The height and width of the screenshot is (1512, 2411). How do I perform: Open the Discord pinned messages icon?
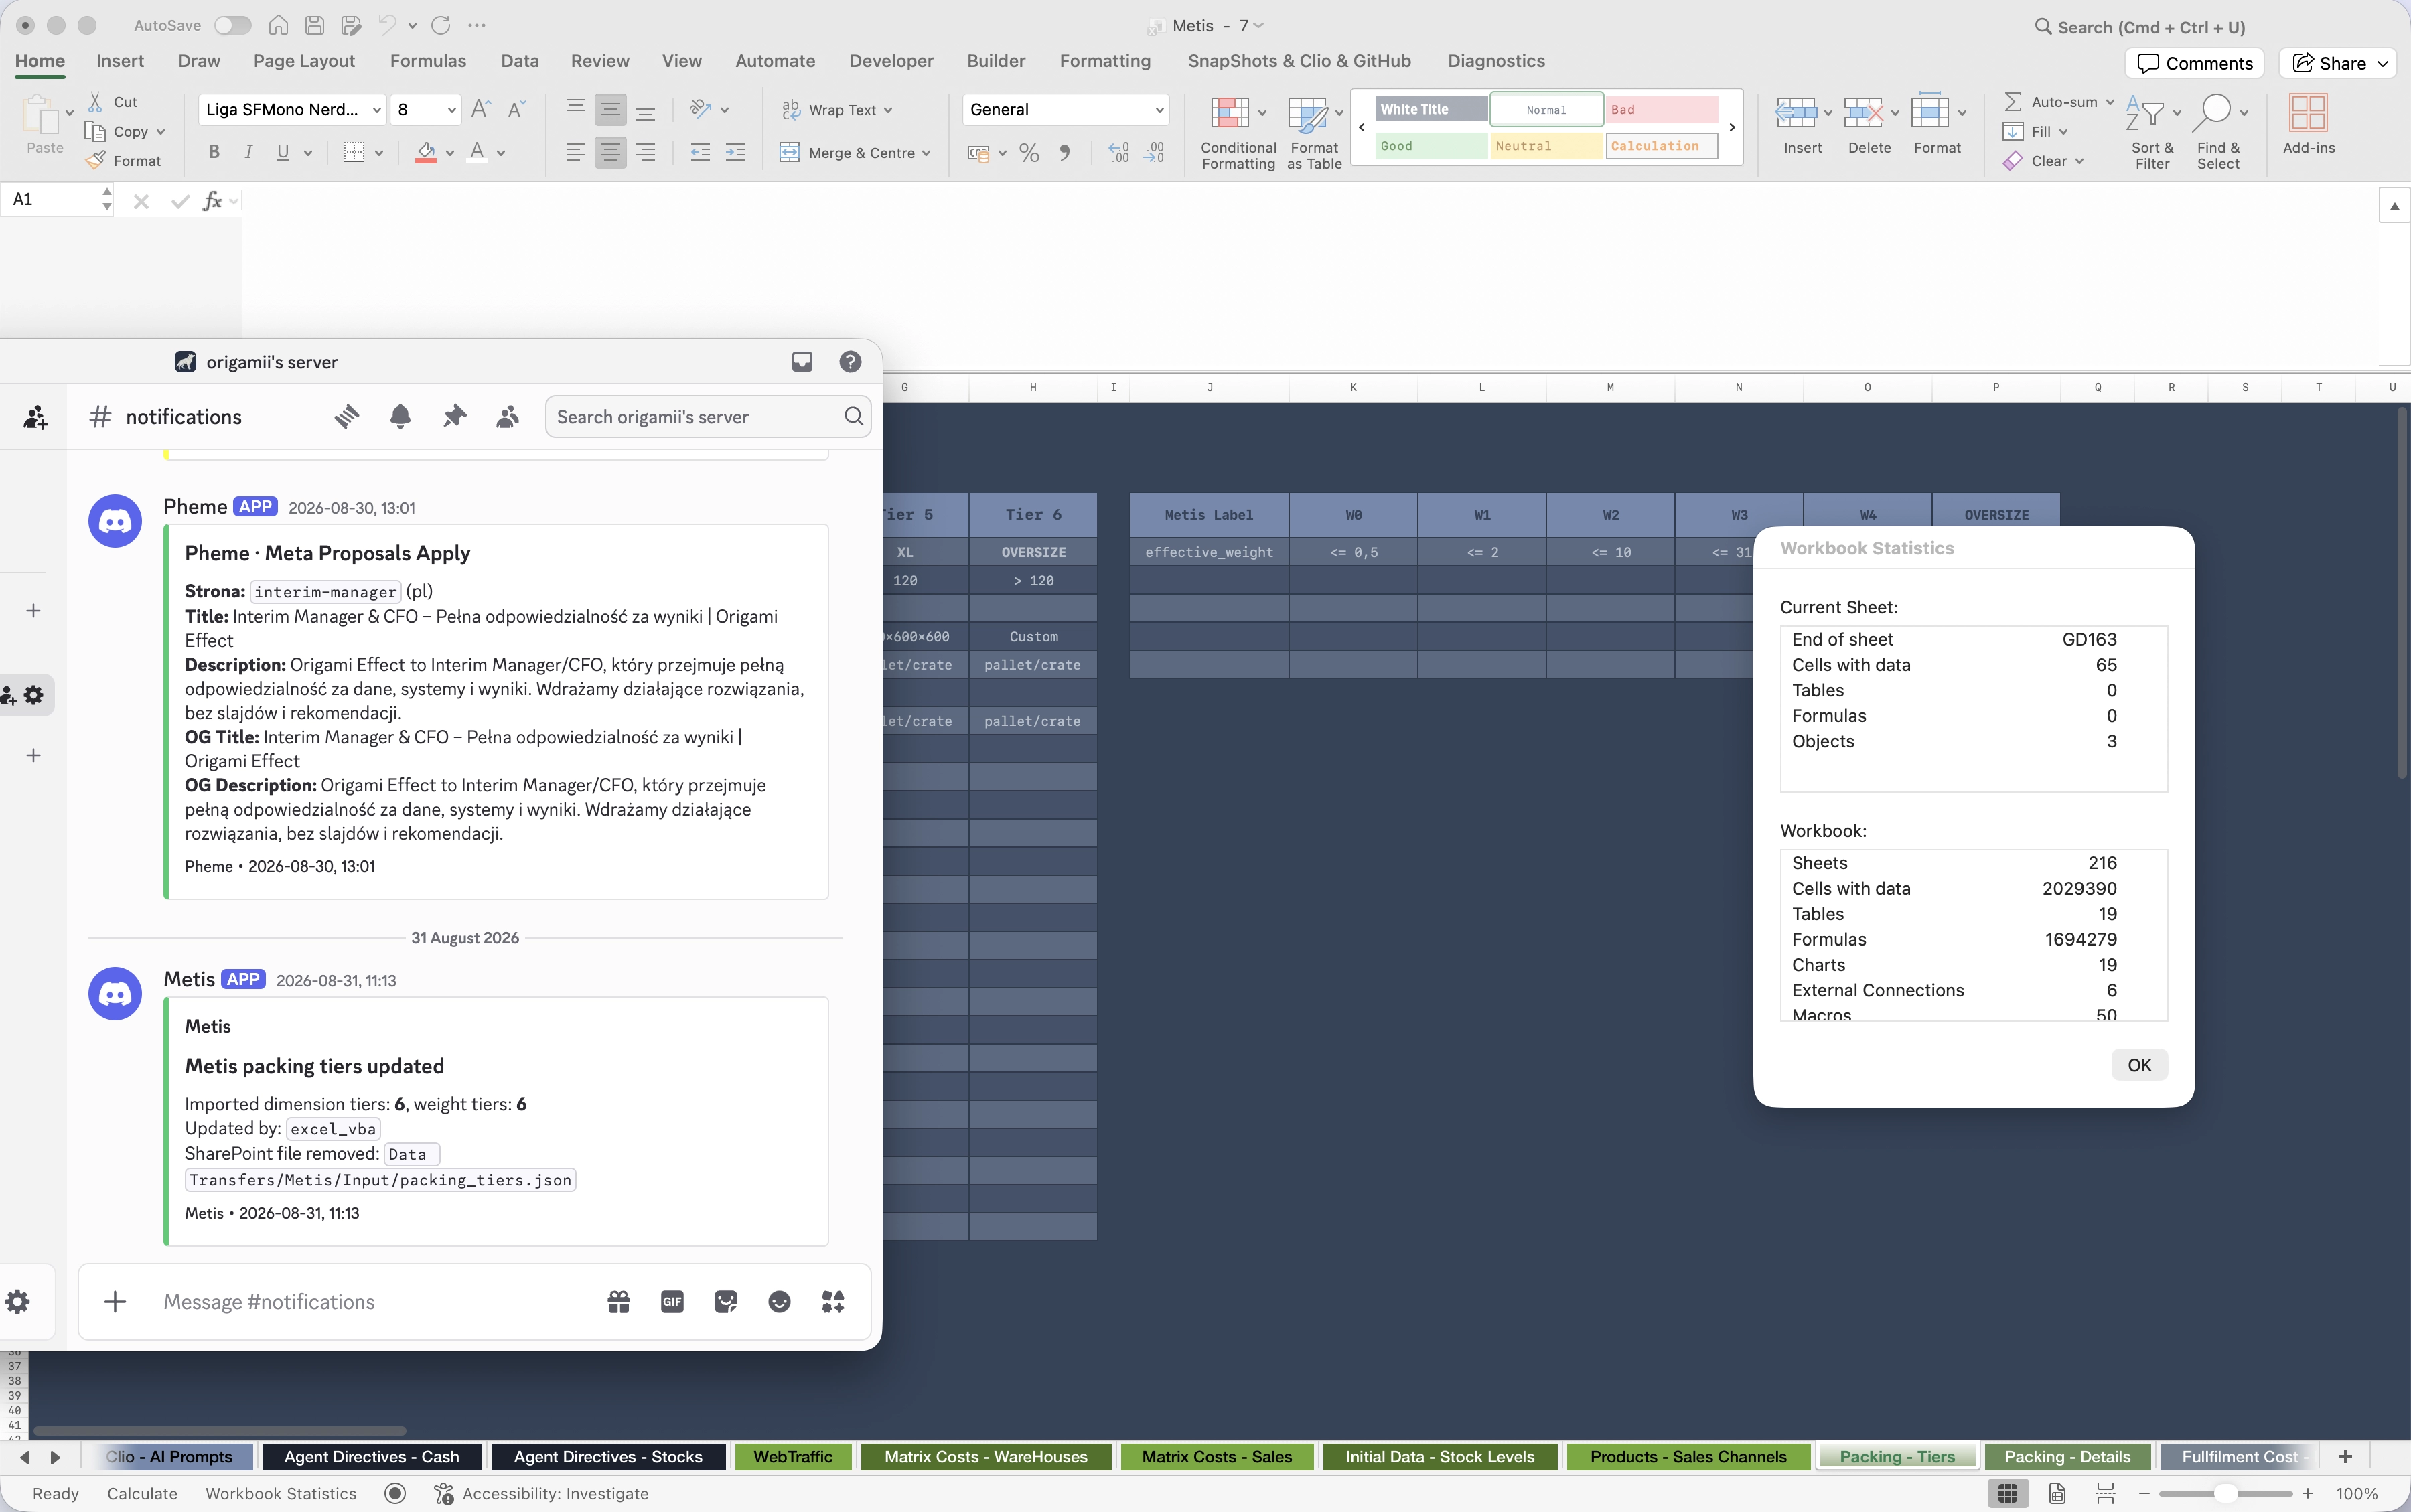454,416
